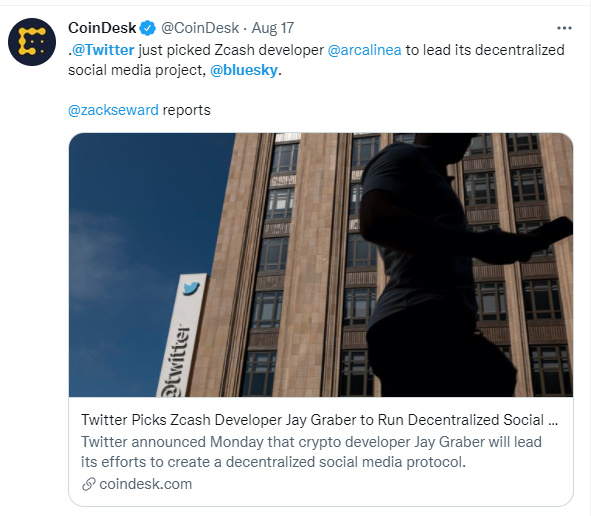Click the Aug 17 timestamp
Viewport: 591px width, 516px height.
[x=273, y=28]
